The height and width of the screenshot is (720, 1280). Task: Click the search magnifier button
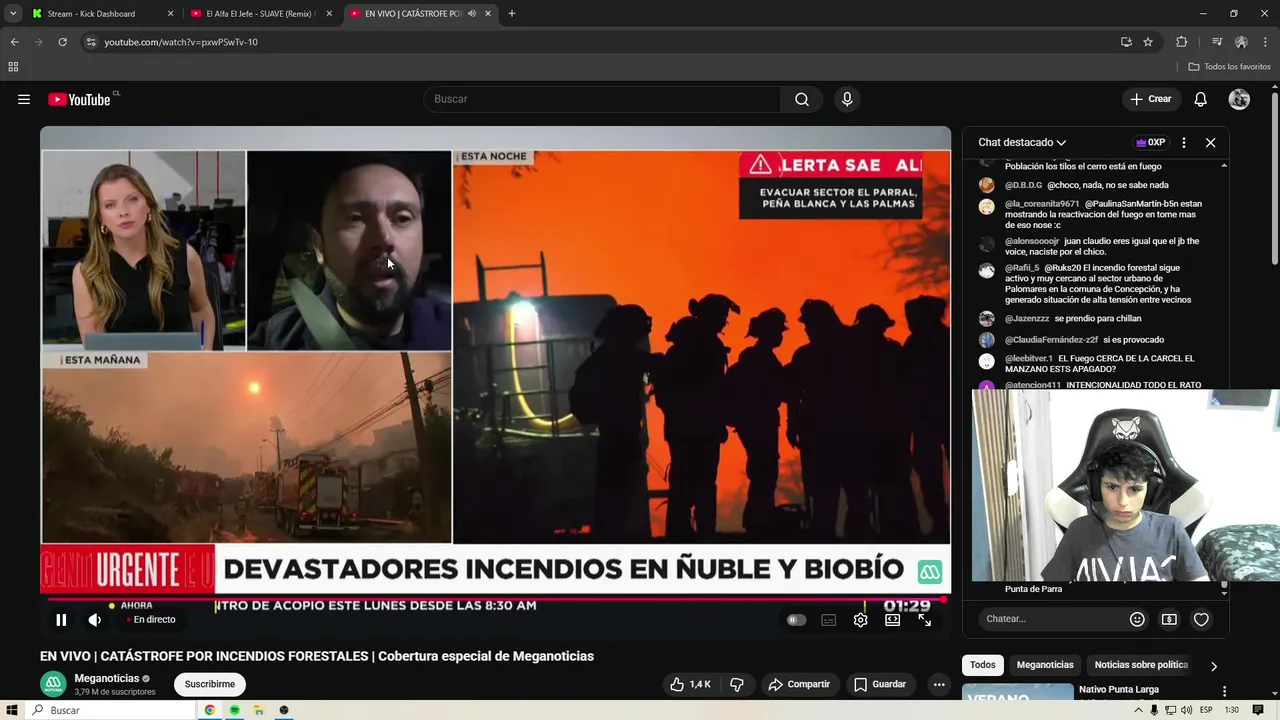point(802,99)
